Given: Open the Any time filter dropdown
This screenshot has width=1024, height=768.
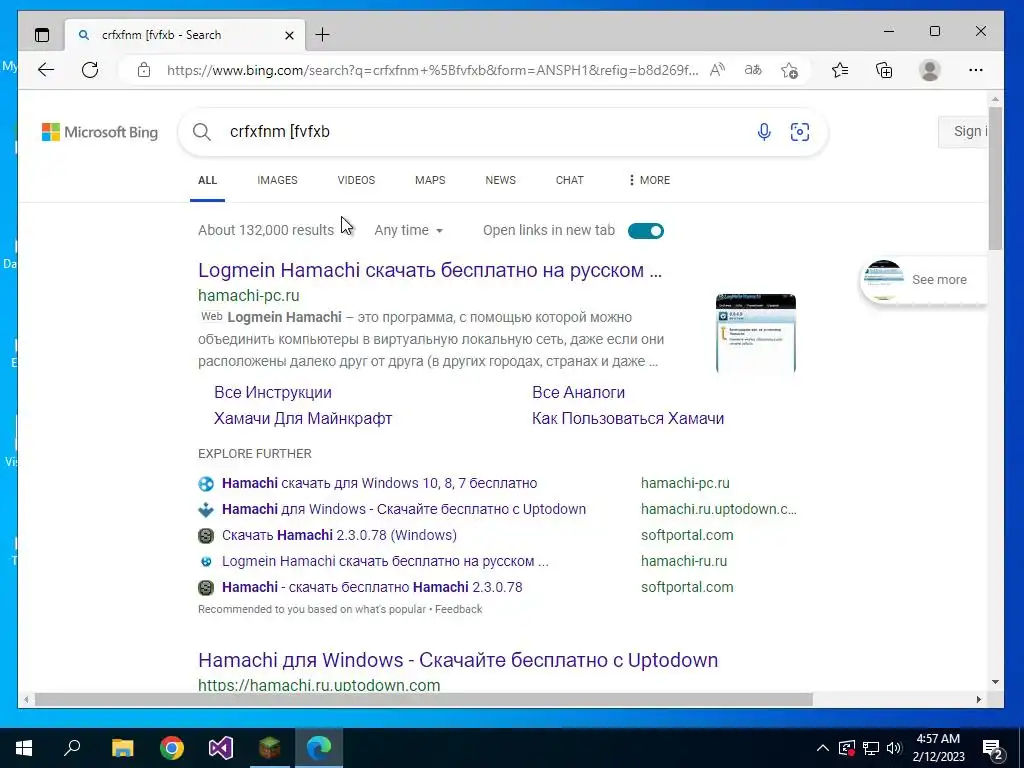Looking at the screenshot, I should [409, 231].
